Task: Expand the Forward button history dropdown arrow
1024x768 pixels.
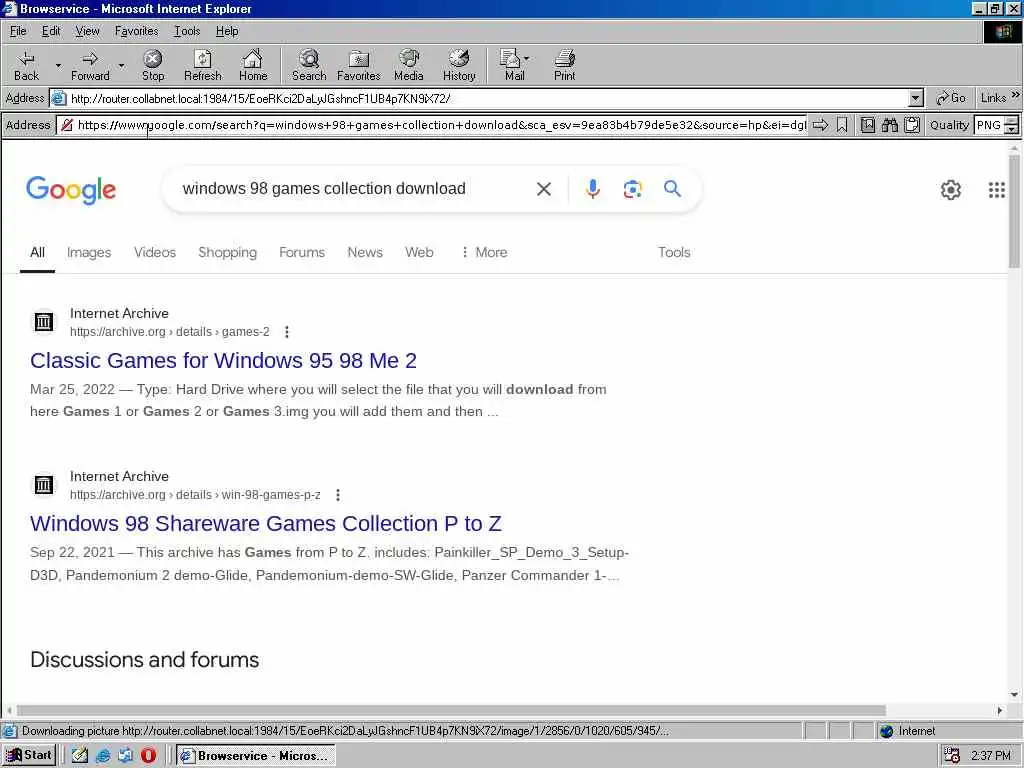Action: point(121,66)
